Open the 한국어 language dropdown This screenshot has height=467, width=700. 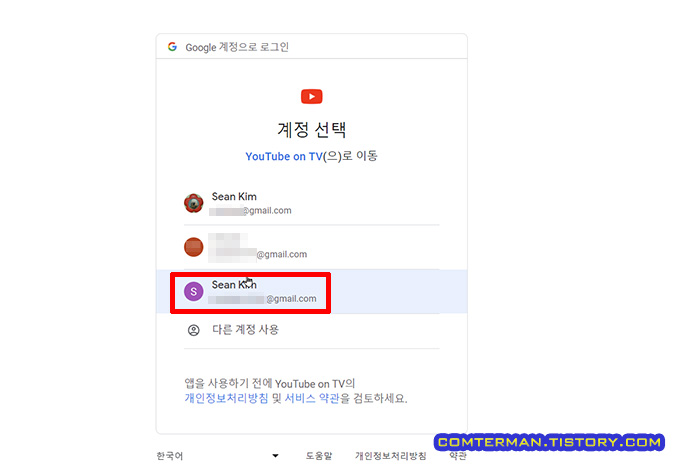coord(218,456)
